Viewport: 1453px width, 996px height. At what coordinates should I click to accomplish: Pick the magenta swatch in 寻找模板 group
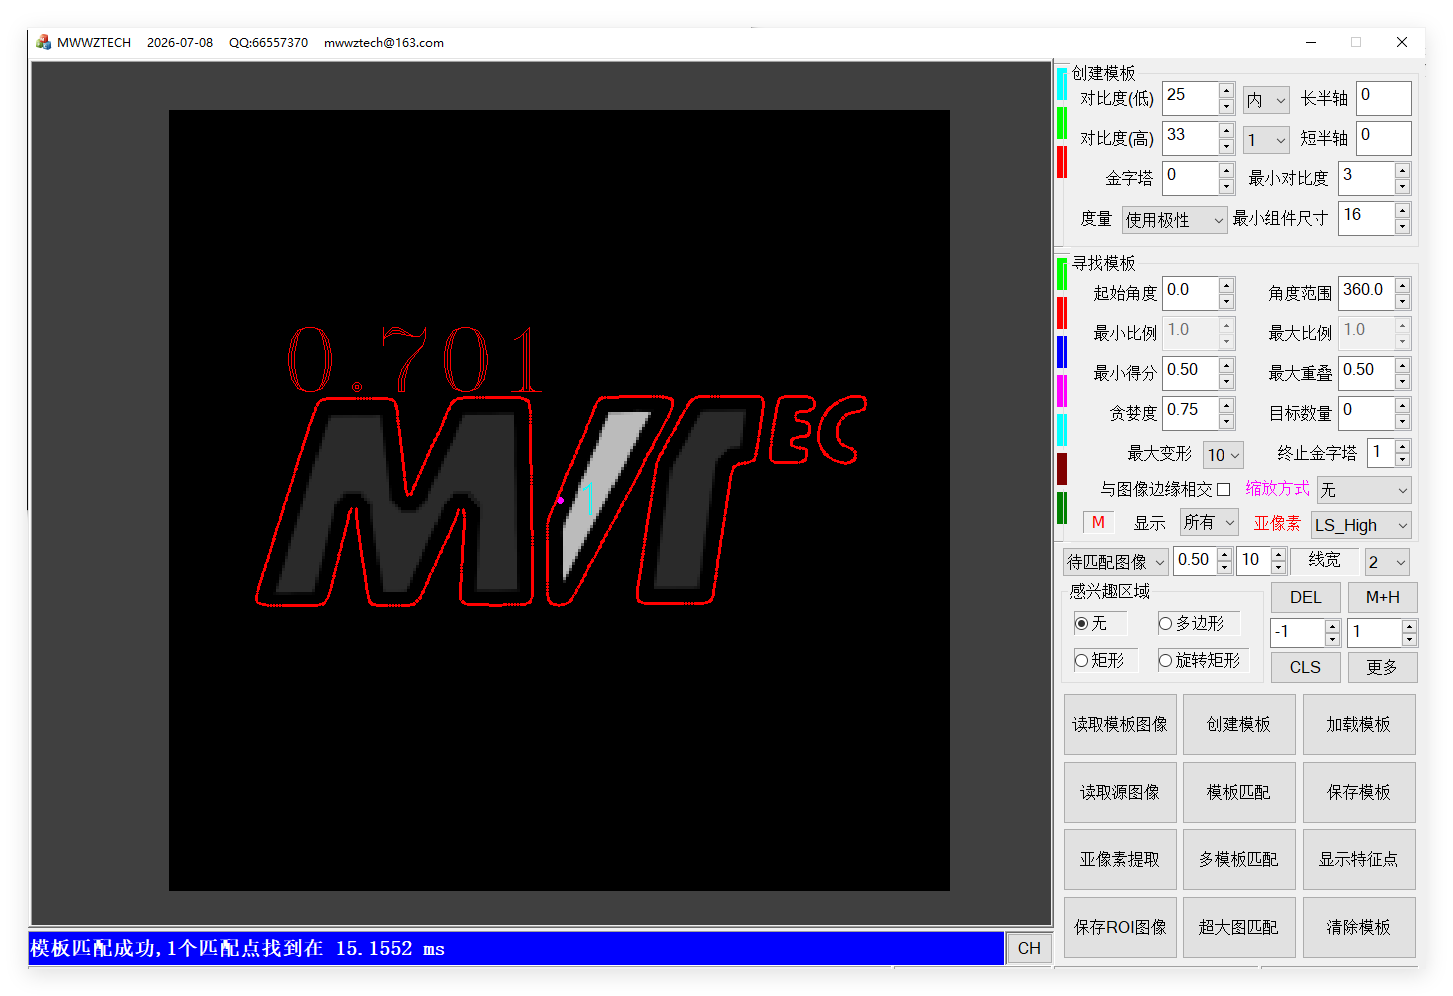(x=1062, y=391)
